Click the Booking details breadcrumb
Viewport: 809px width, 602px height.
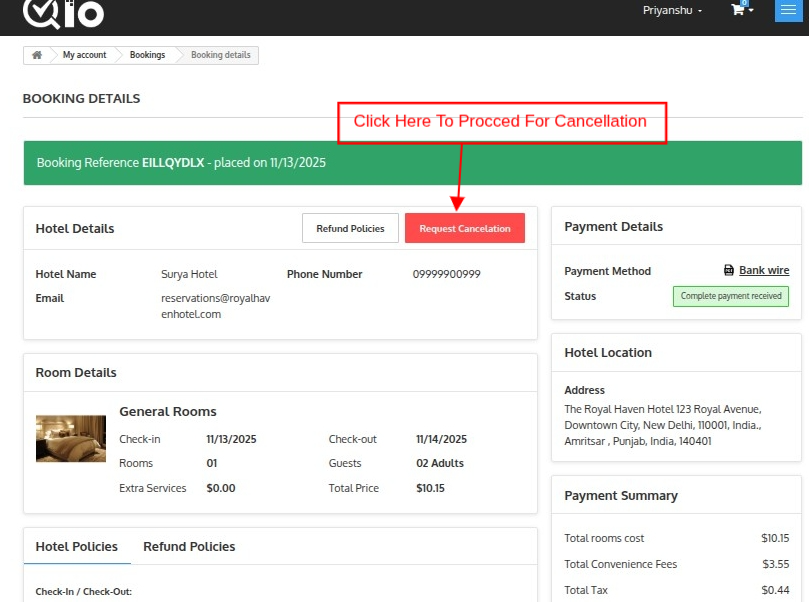221,55
